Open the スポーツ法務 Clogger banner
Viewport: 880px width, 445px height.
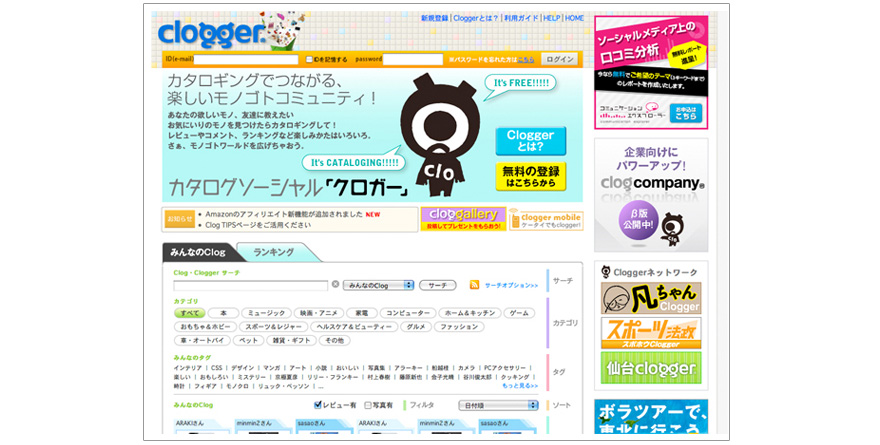(651, 333)
